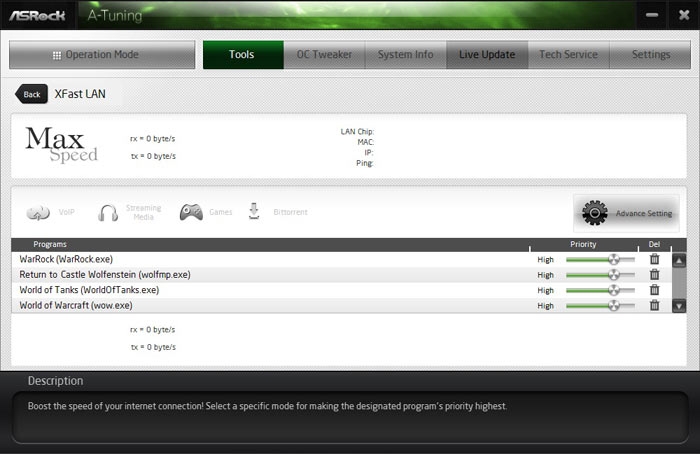The image size is (700, 454).
Task: Click the Operation Mode button
Action: click(x=102, y=54)
